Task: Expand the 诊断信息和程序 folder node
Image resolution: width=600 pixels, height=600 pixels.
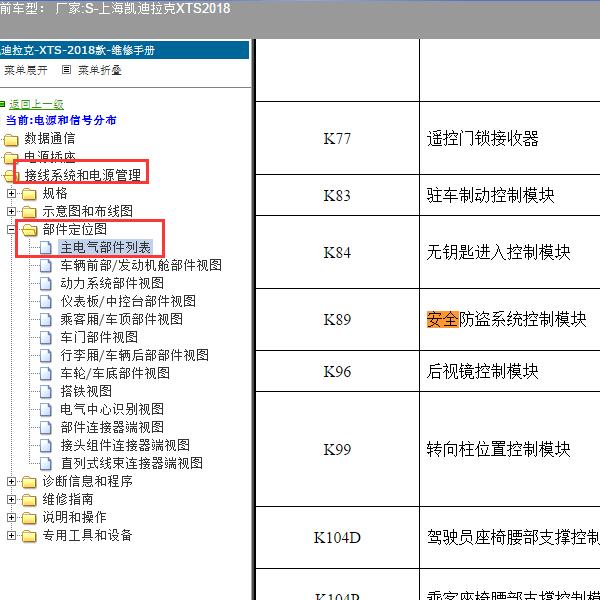Action: 11,481
